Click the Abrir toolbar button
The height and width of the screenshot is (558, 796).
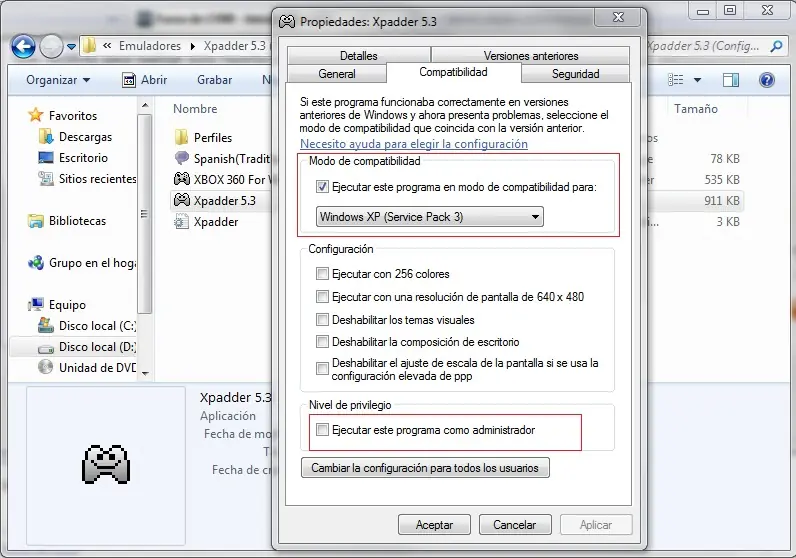click(145, 80)
